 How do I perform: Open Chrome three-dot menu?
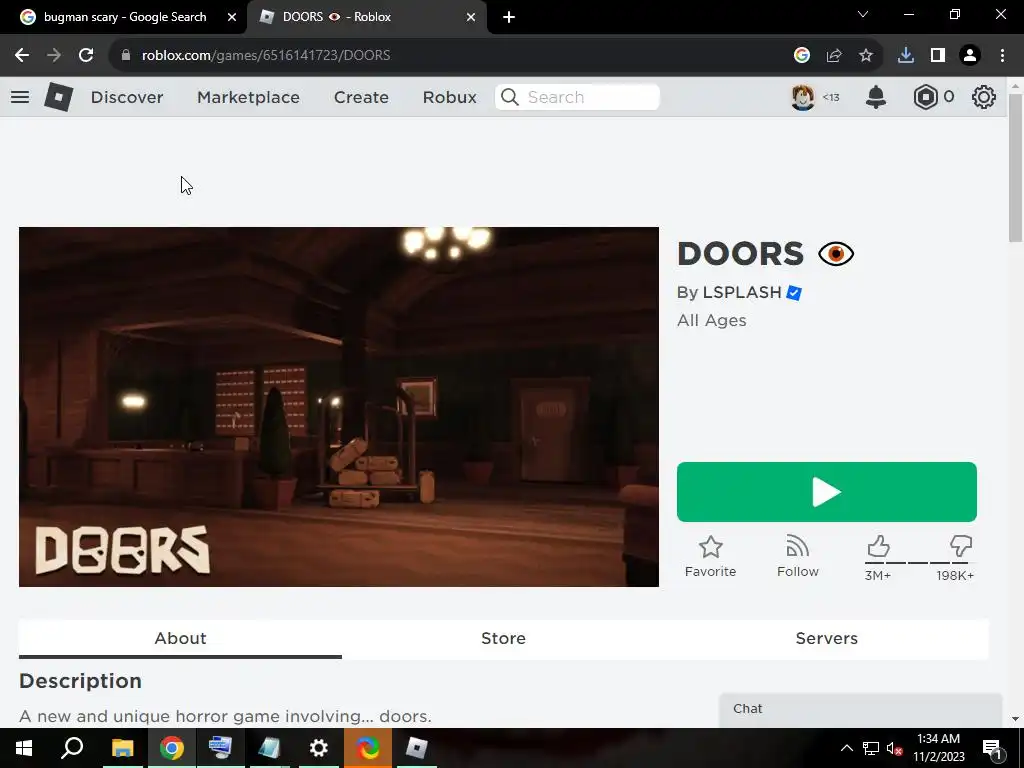(1002, 56)
